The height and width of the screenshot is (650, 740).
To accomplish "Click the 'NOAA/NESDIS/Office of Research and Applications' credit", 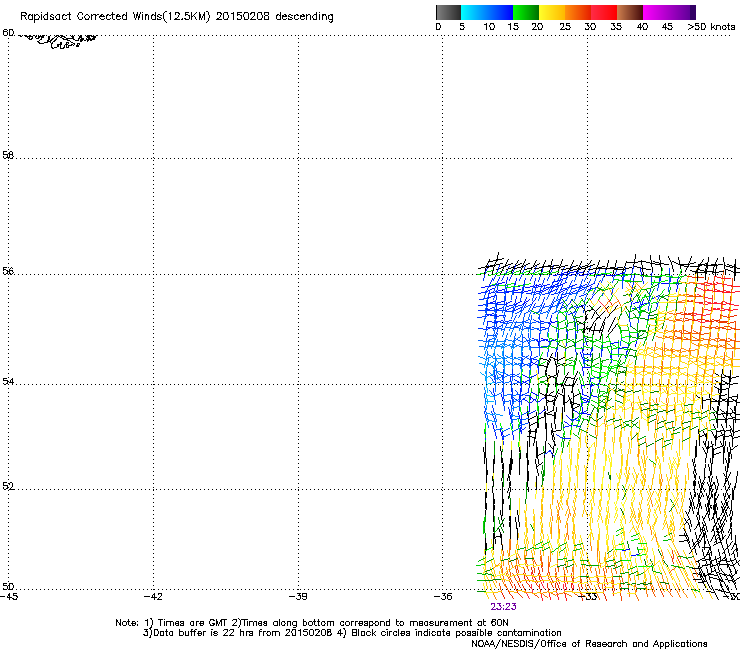I will (x=589, y=644).
